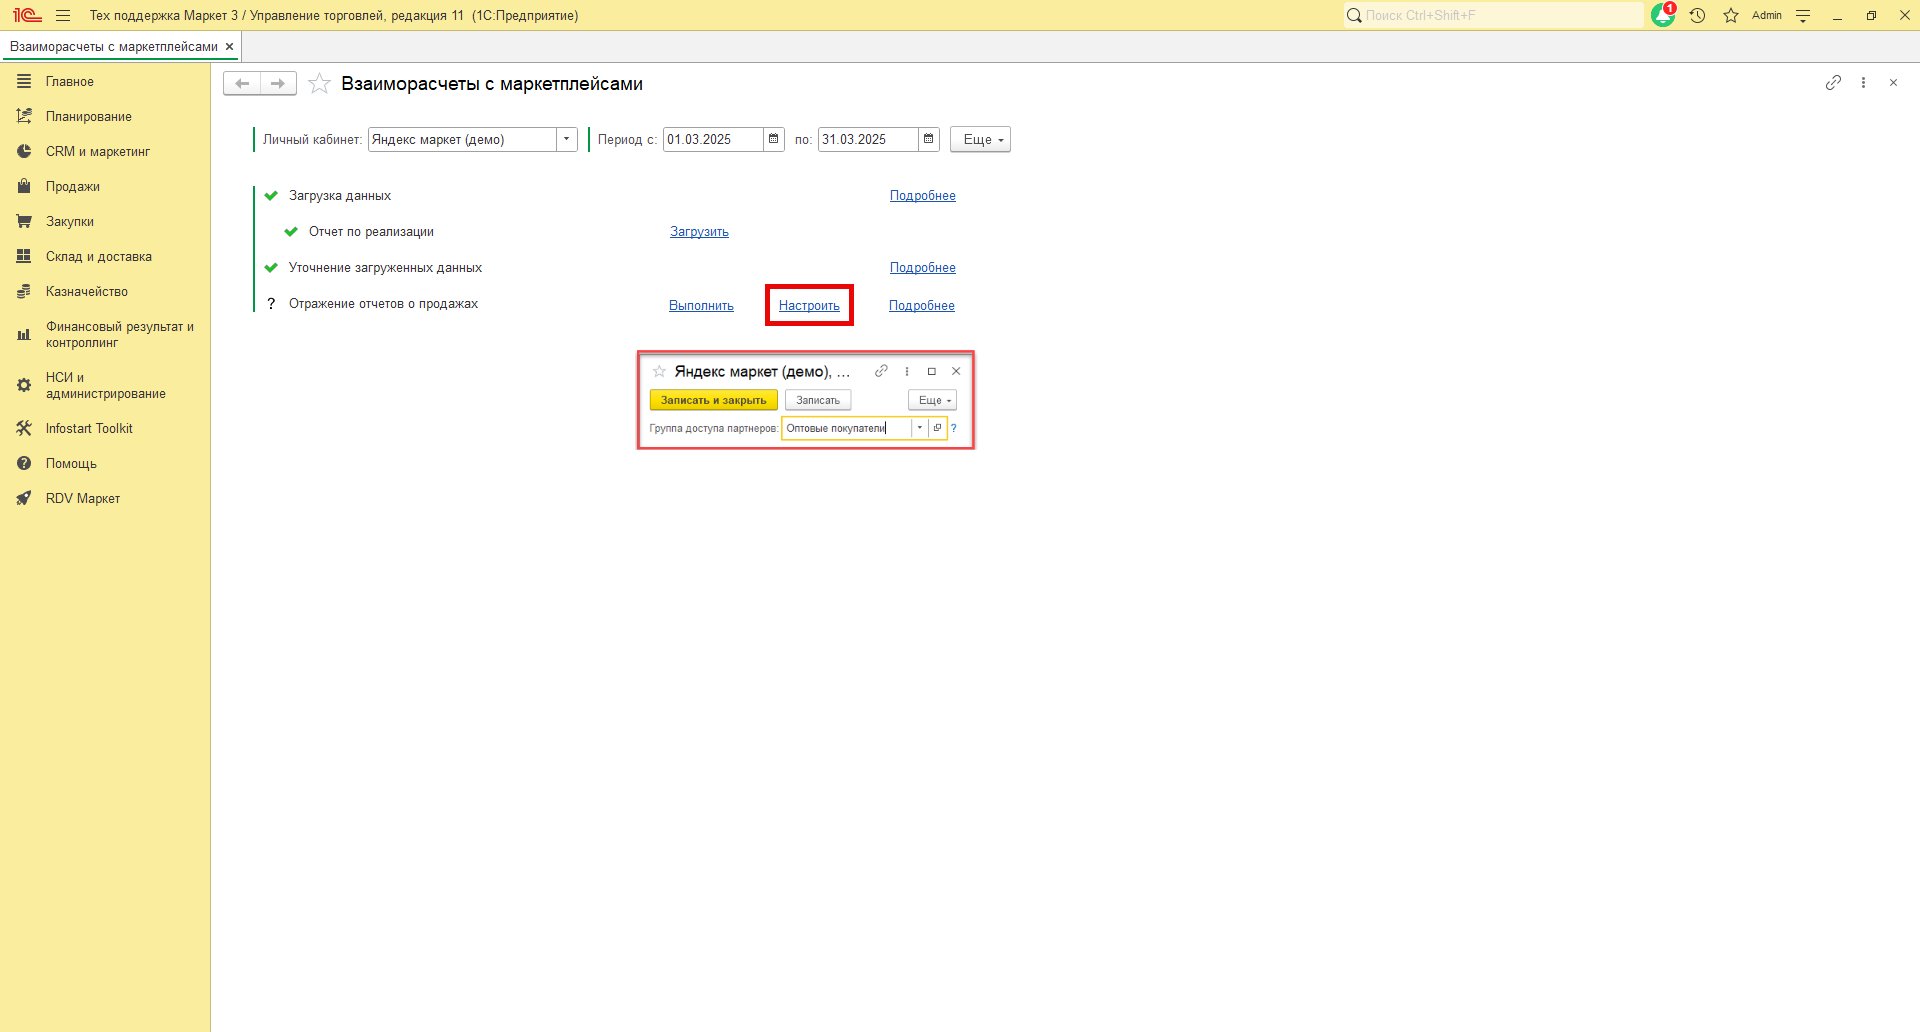Get link in the Яндекс маркет popup

881,371
